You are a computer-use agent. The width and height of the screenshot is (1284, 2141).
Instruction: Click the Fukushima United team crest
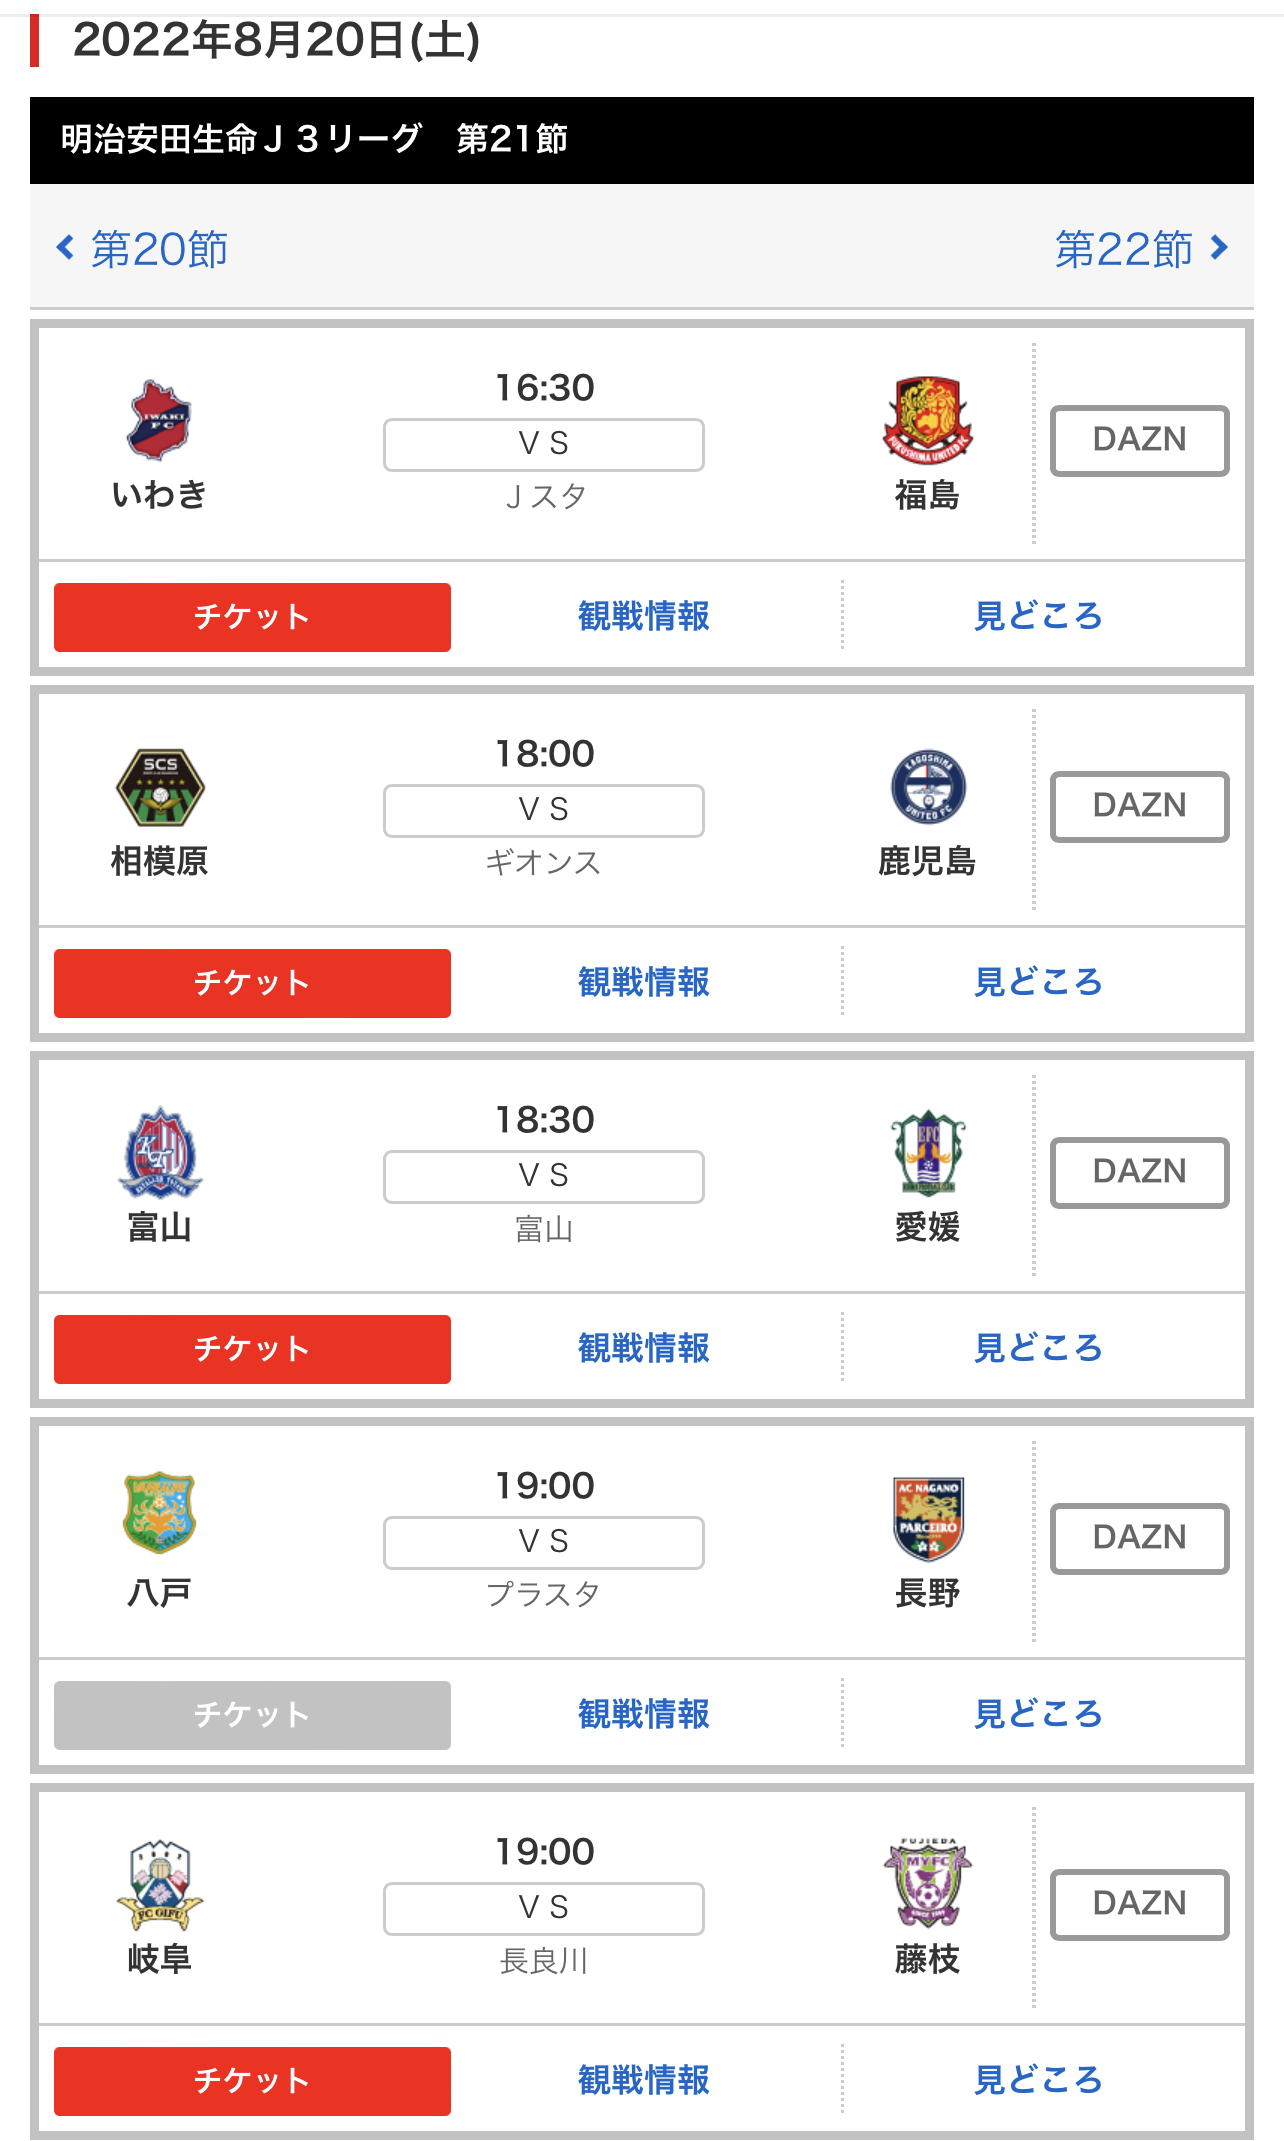point(927,420)
